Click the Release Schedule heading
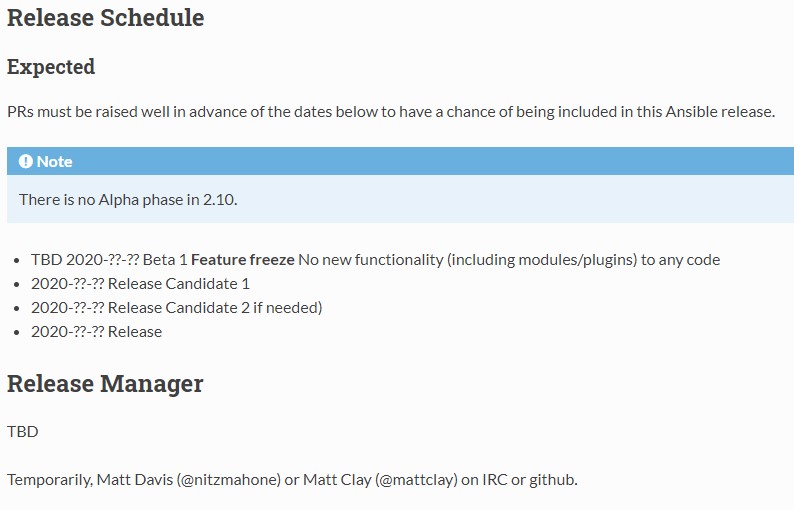This screenshot has height=510, width=794. [x=105, y=18]
